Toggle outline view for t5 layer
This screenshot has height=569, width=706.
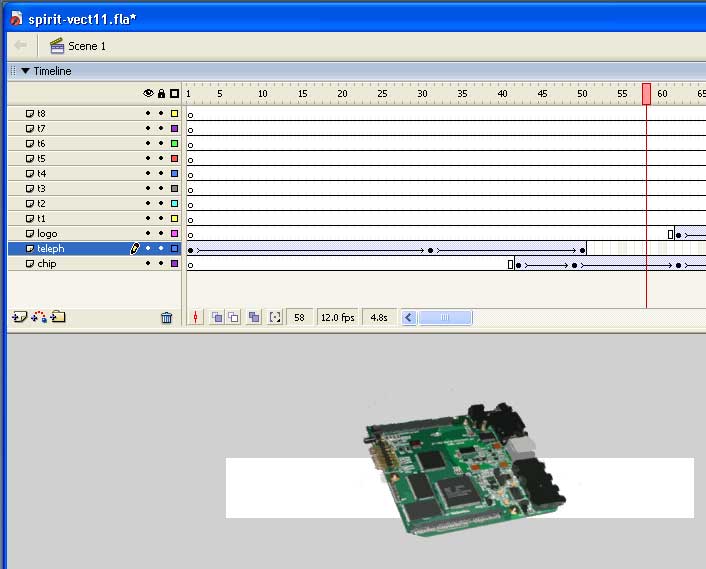174,159
